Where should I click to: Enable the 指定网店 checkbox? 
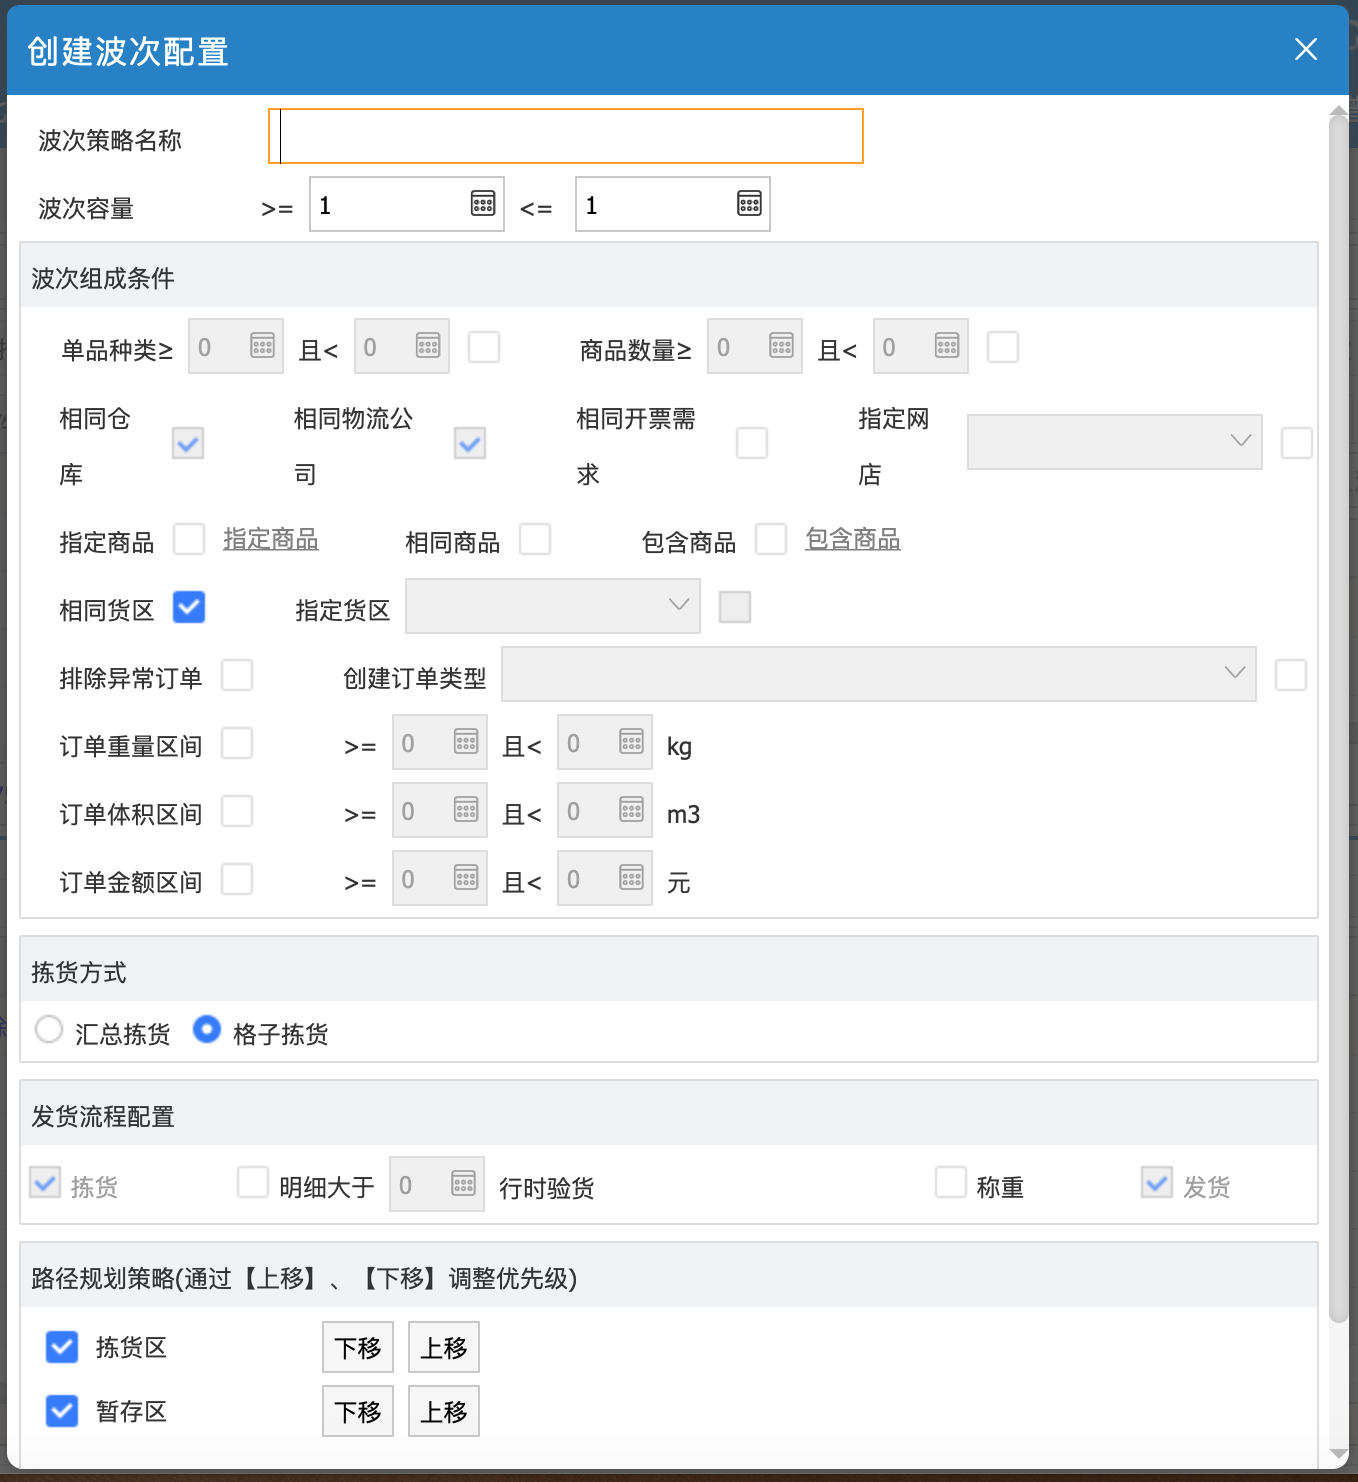pyautogui.click(x=1297, y=443)
